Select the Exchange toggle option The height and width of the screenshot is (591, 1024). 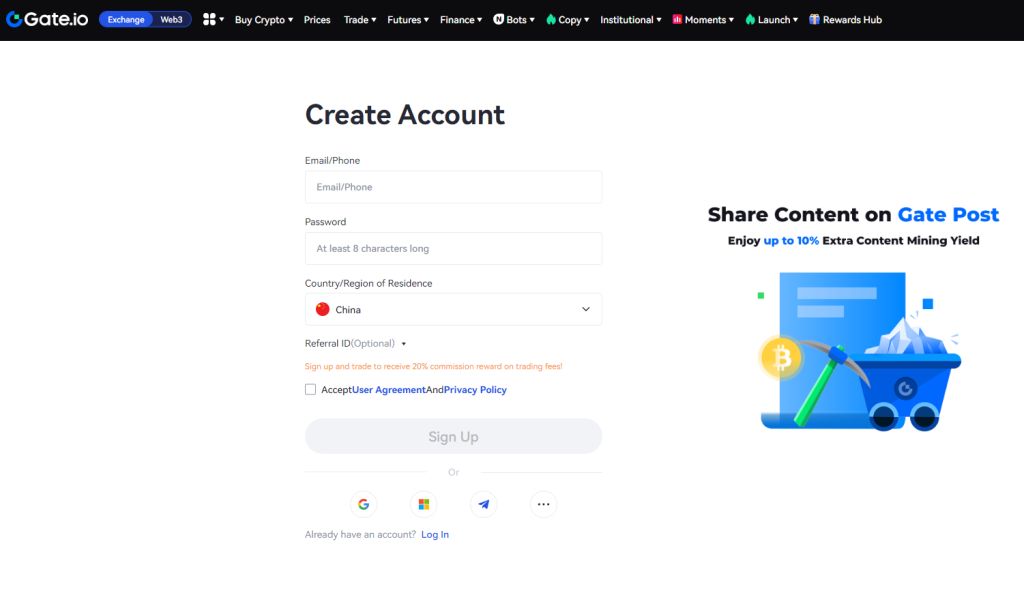[126, 19]
